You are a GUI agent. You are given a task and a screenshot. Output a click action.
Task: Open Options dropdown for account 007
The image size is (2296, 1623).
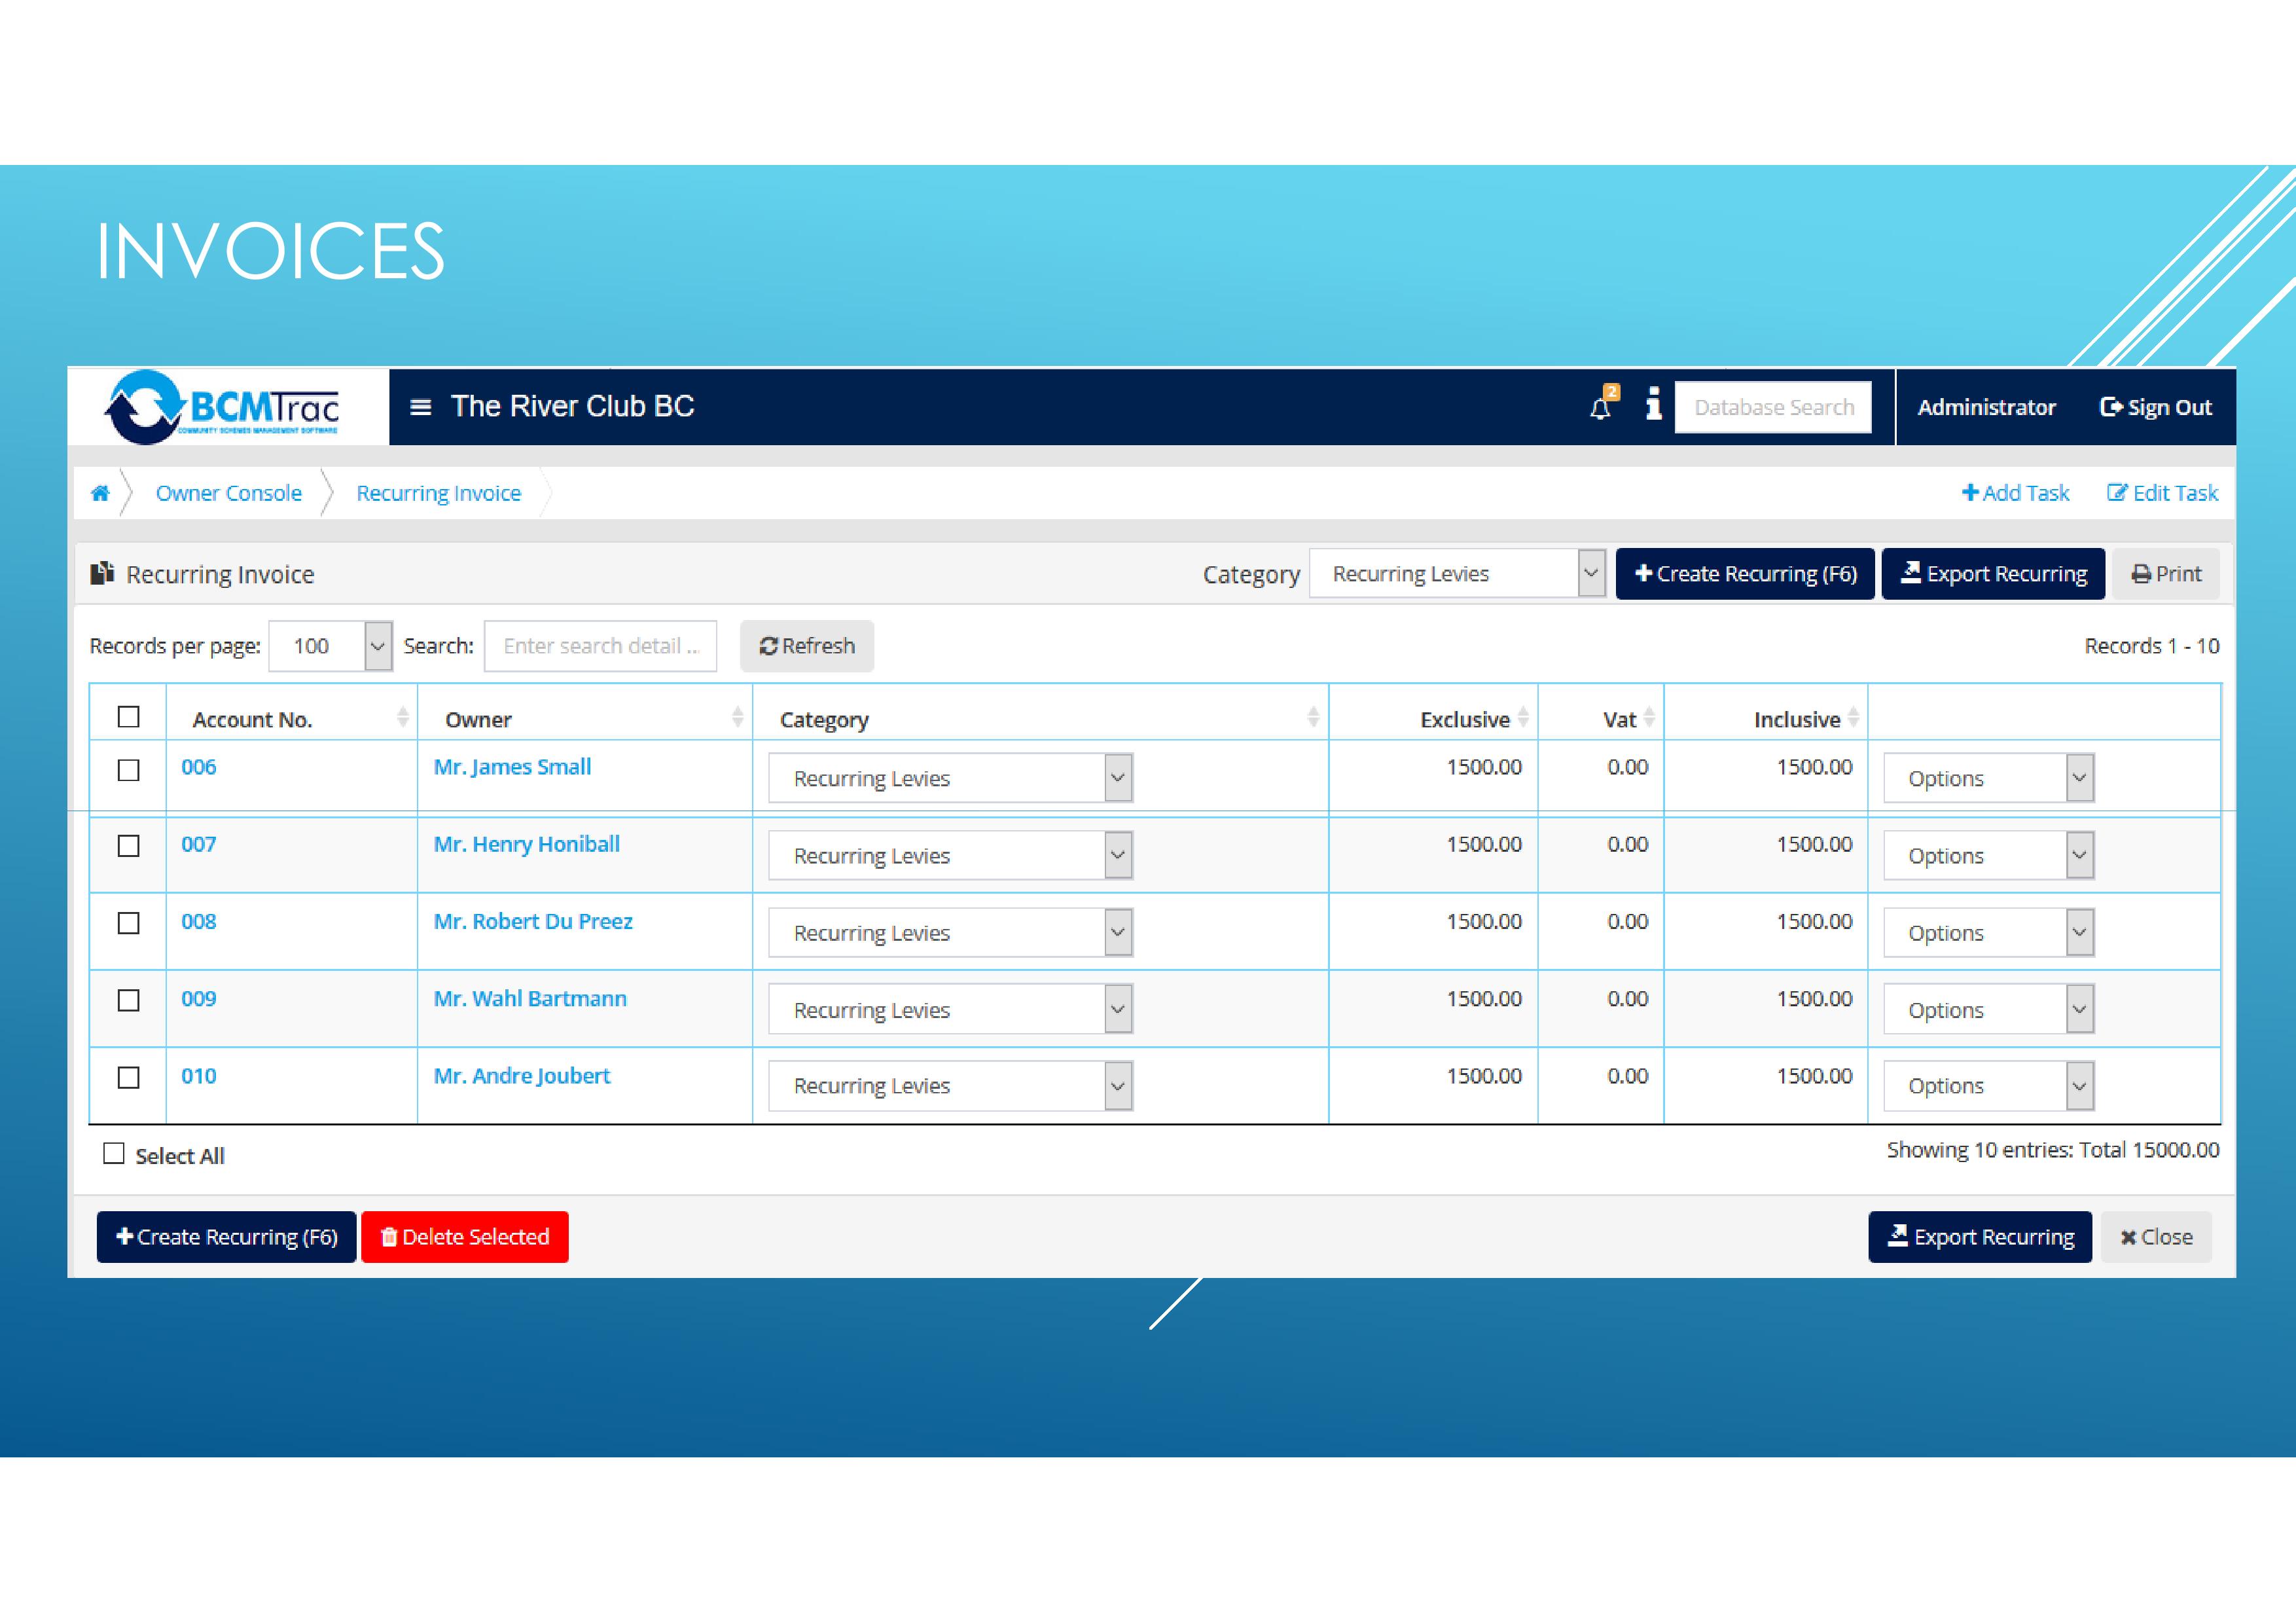pos(1988,856)
